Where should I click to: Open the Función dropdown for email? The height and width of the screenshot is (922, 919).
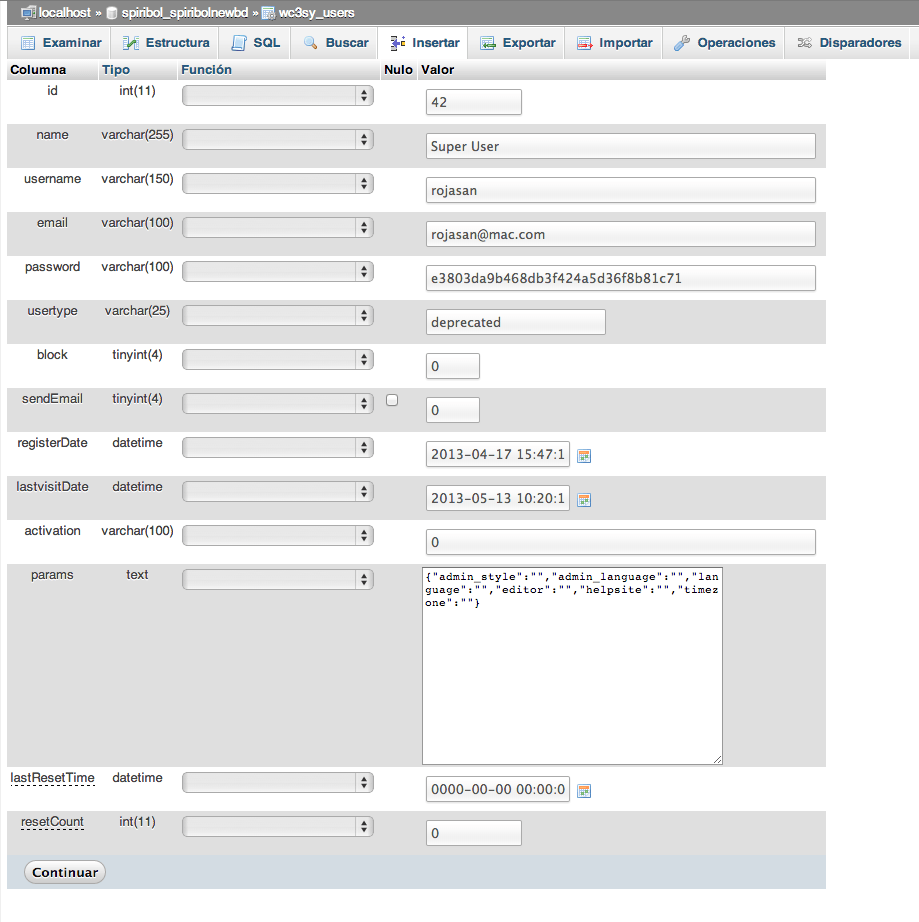pyautogui.click(x=278, y=228)
